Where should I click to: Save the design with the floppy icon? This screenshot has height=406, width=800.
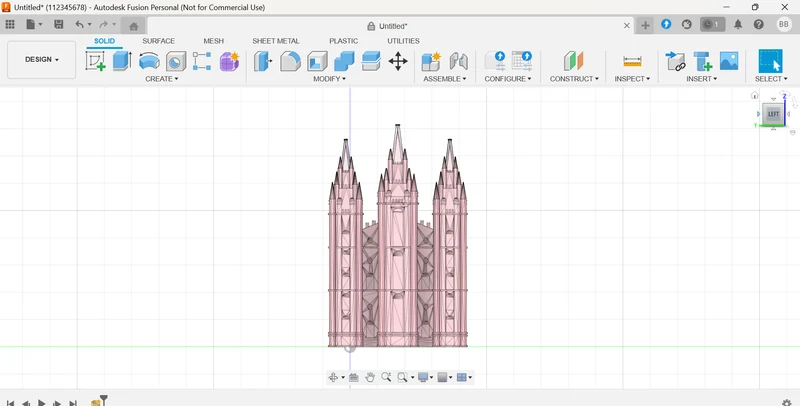coord(59,24)
